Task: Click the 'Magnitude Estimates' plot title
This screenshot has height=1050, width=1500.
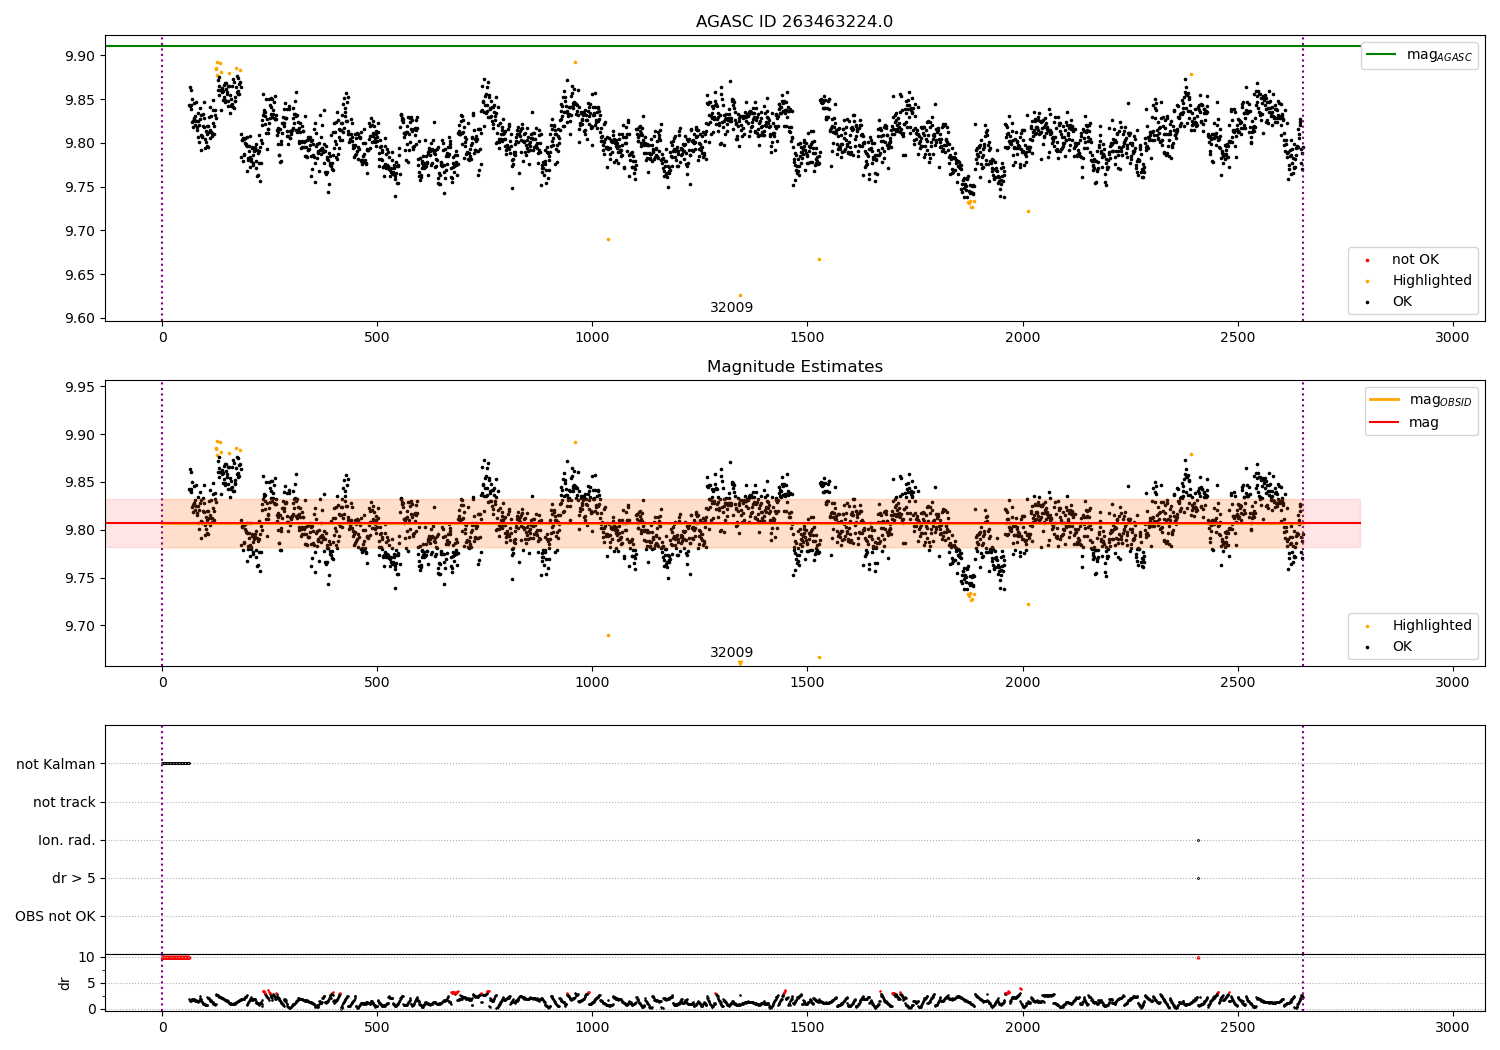Action: 795,367
